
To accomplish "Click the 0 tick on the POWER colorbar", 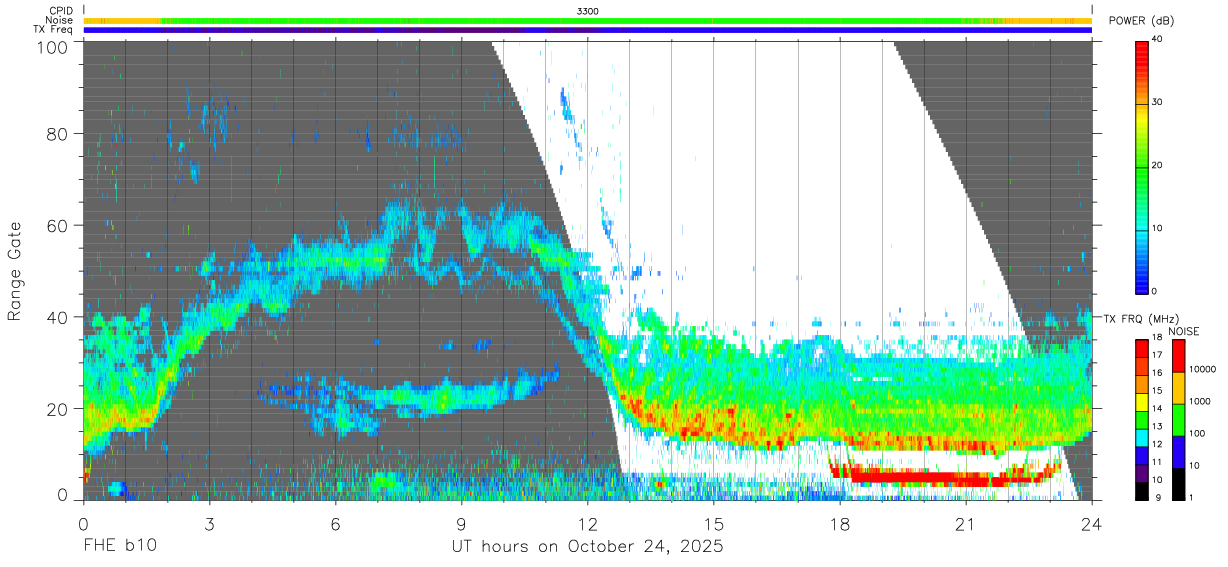I will [1154, 291].
